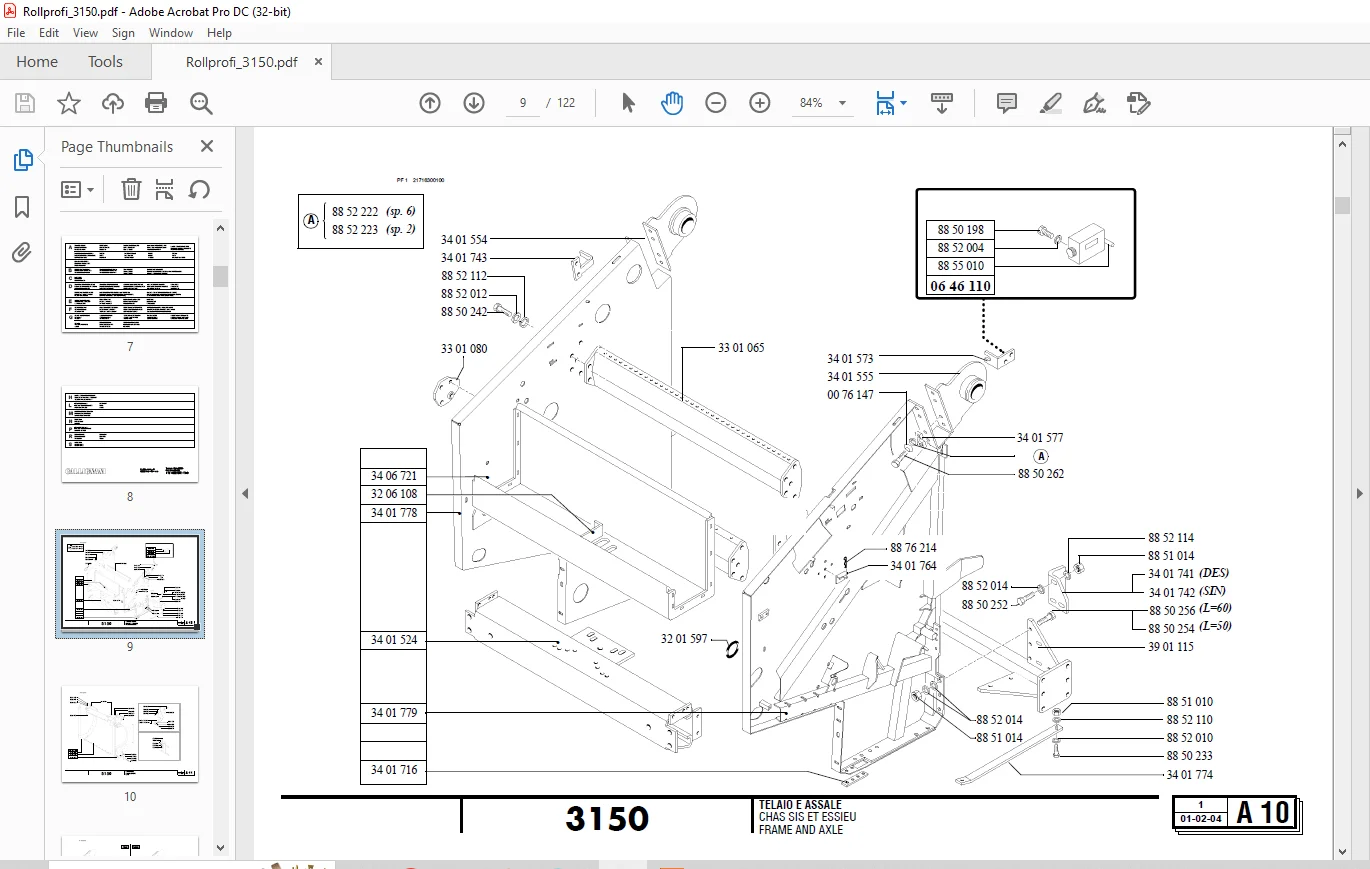The width and height of the screenshot is (1370, 869).
Task: Delete selected page with trash icon
Action: click(132, 189)
